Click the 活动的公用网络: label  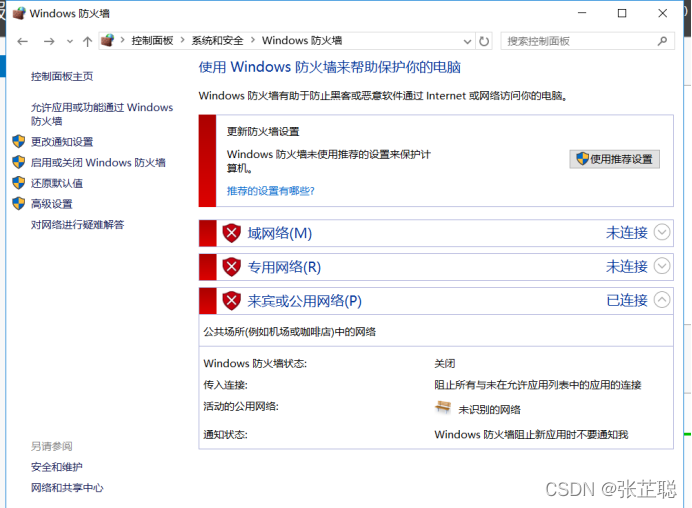point(241,406)
